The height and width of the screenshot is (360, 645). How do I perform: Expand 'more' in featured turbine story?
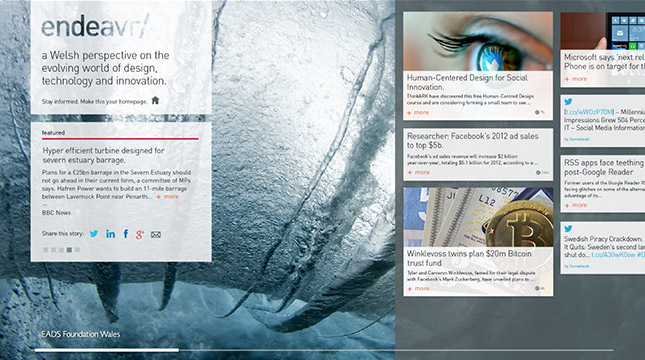pos(167,197)
